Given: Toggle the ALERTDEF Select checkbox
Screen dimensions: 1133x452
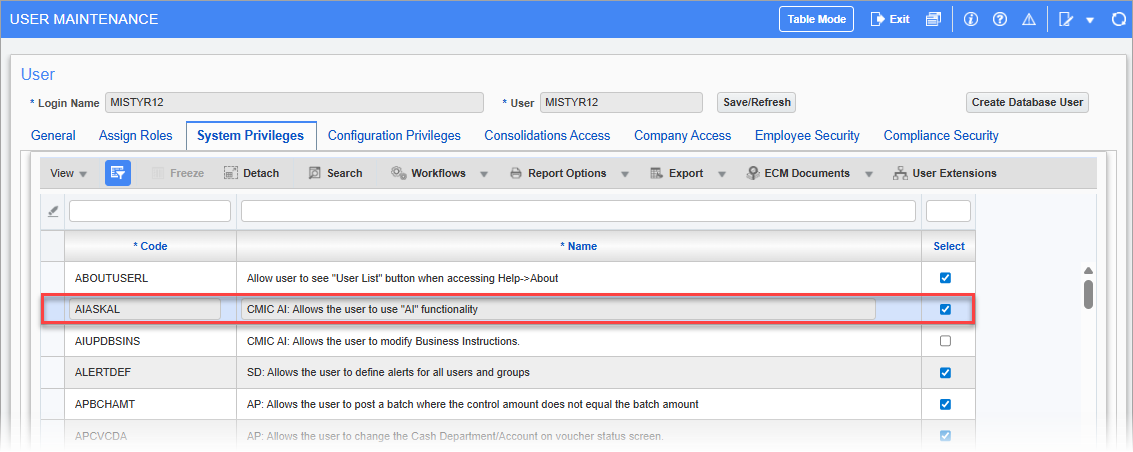Looking at the screenshot, I should pyautogui.click(x=944, y=373).
